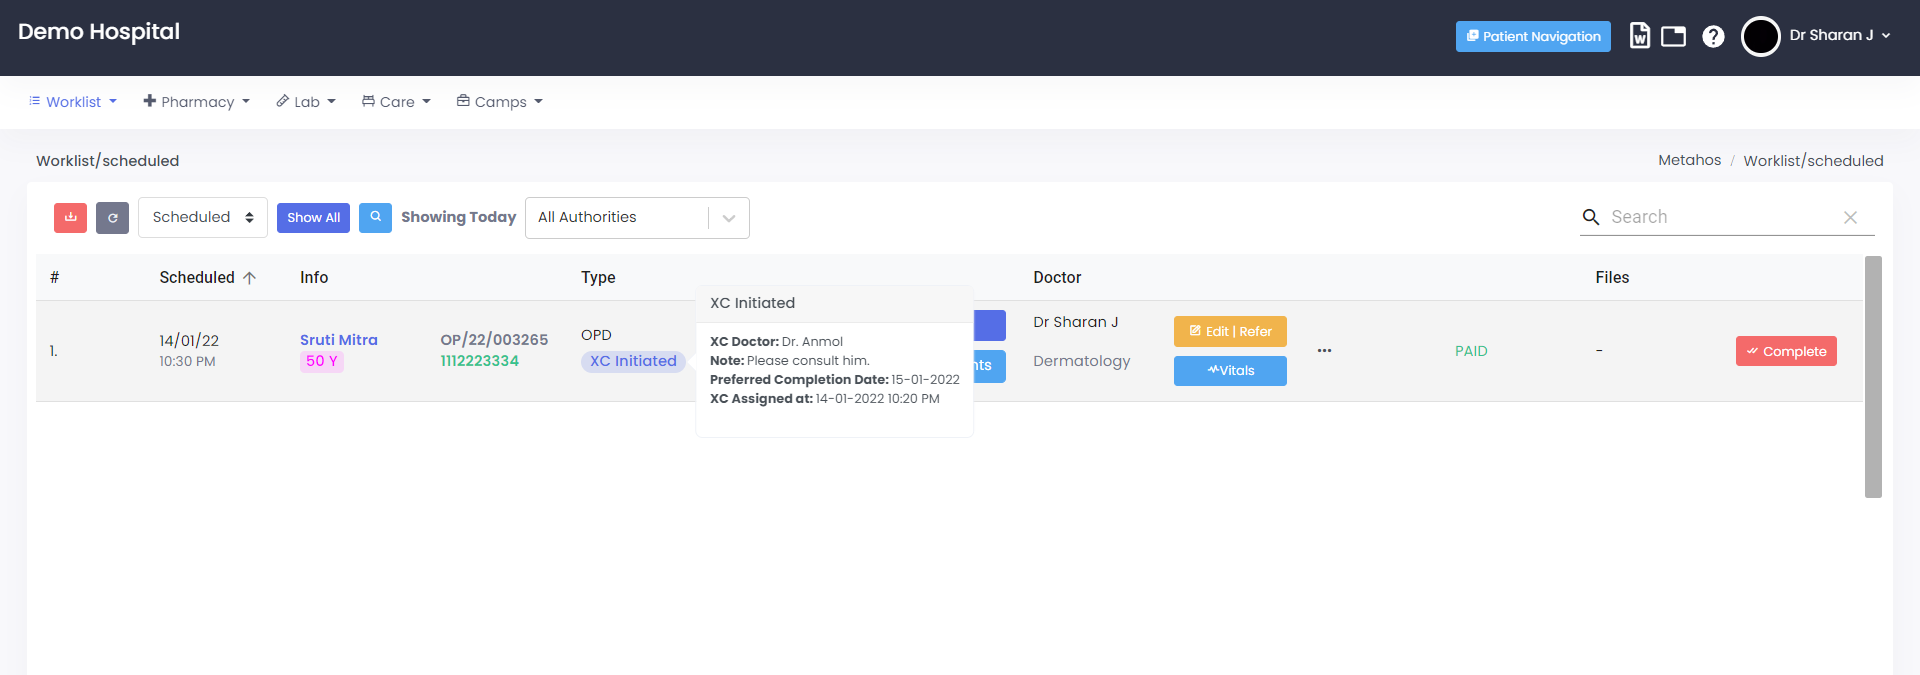
Task: Open the Worklist menu
Action: 73,102
